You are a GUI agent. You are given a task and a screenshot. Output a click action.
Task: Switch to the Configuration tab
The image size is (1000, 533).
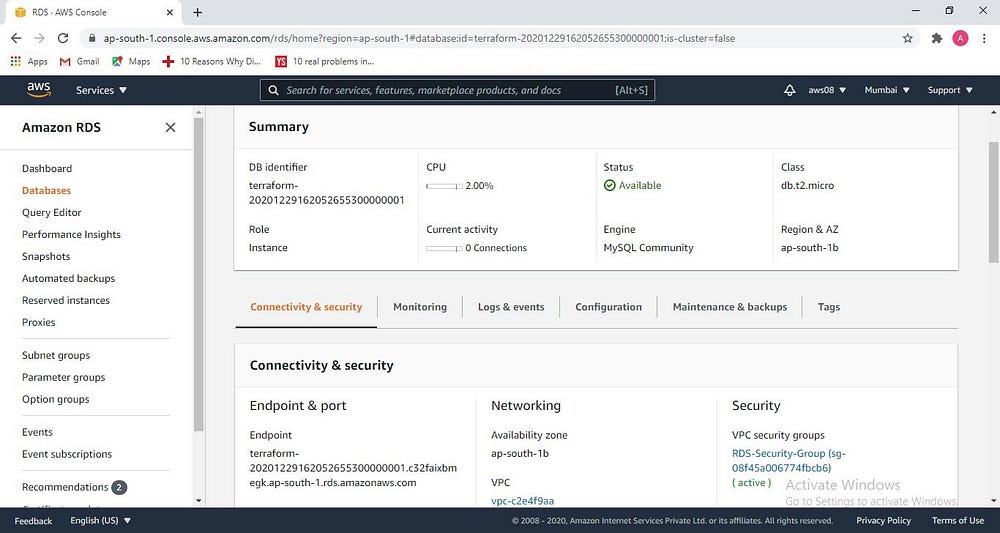tap(608, 307)
